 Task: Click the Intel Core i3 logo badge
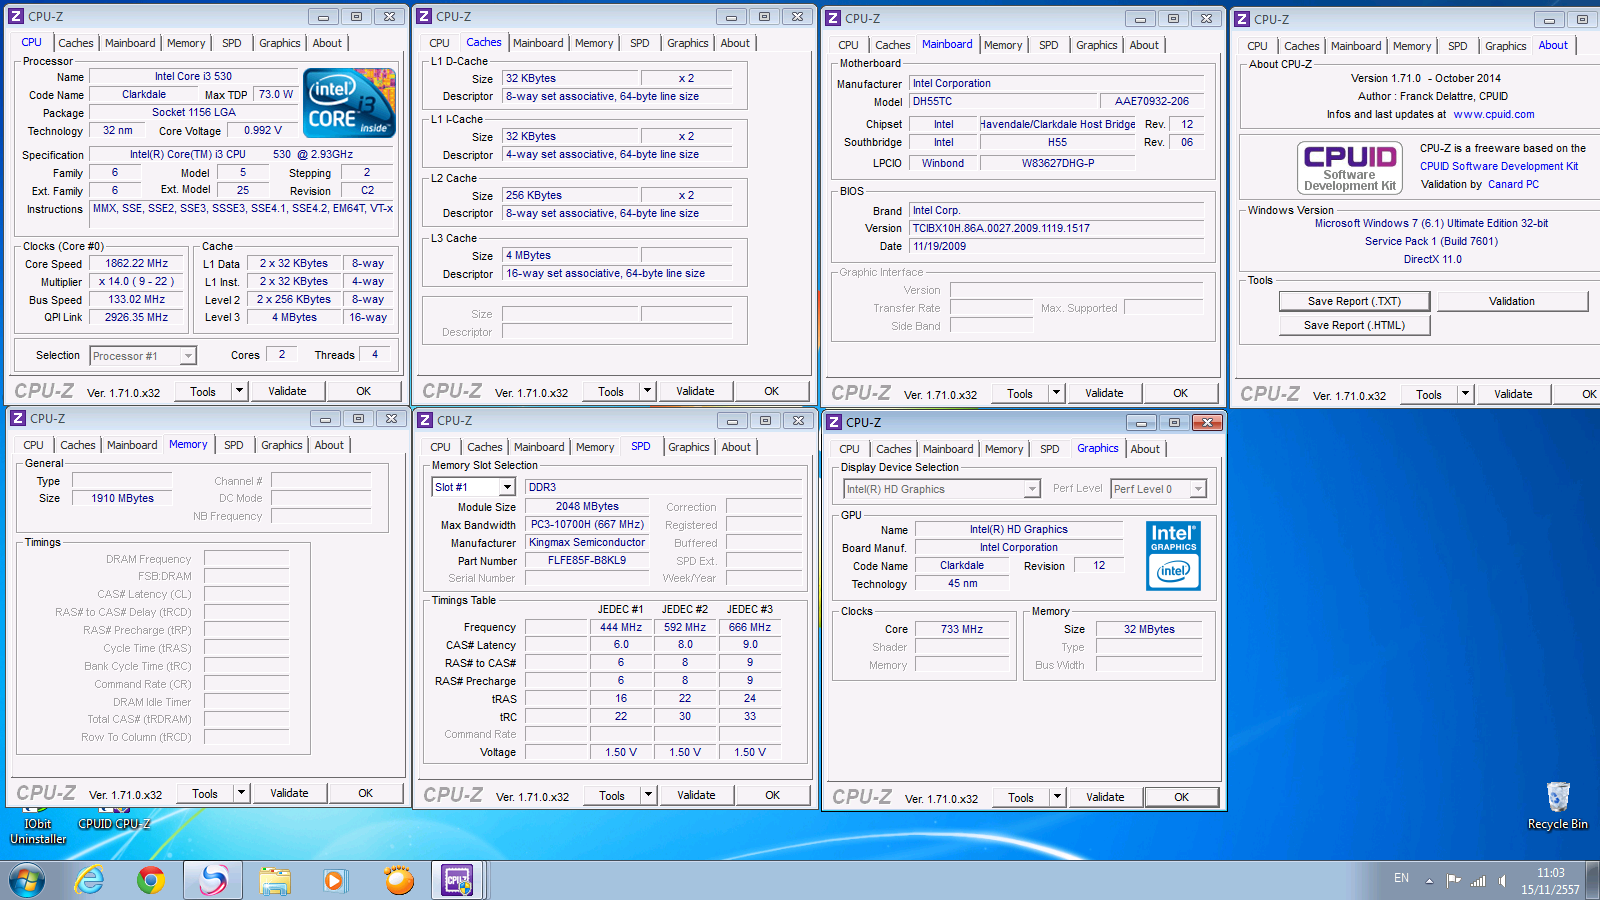349,103
